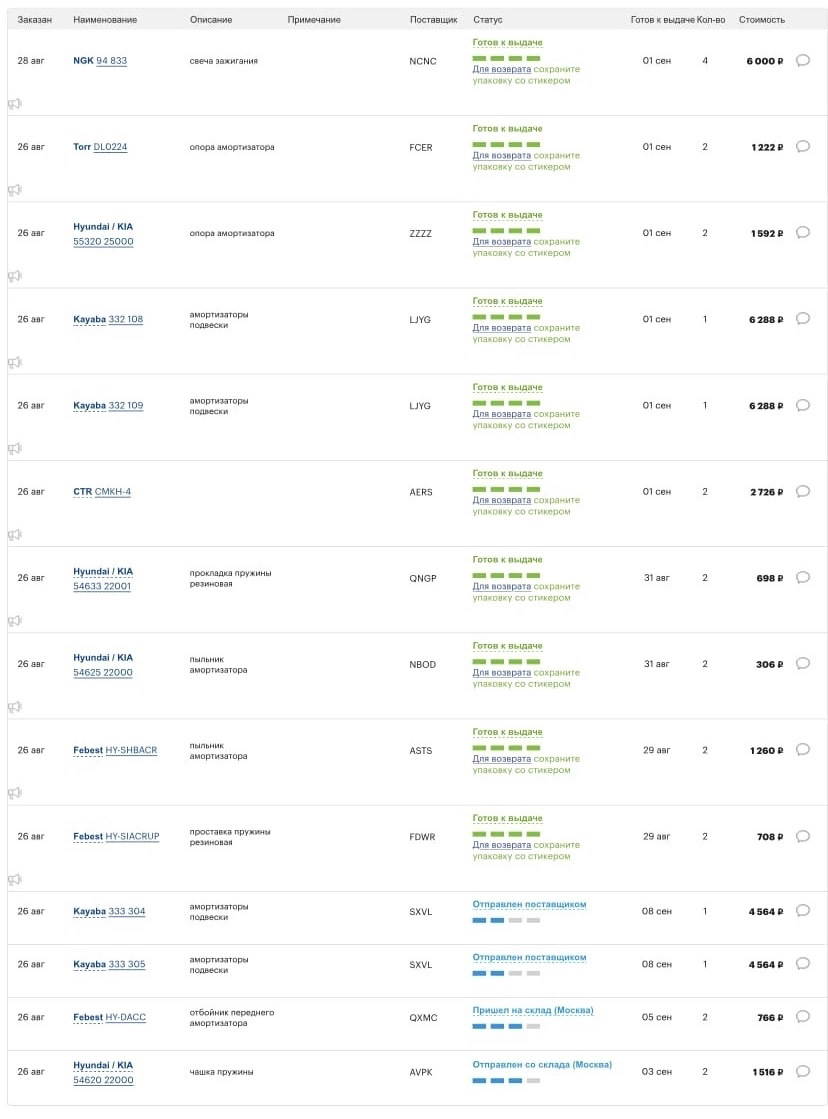Click the megaphone icon beside Hyundai/KIA 55320 25000
Image resolution: width=828 pixels, height=1119 pixels.
(14, 277)
